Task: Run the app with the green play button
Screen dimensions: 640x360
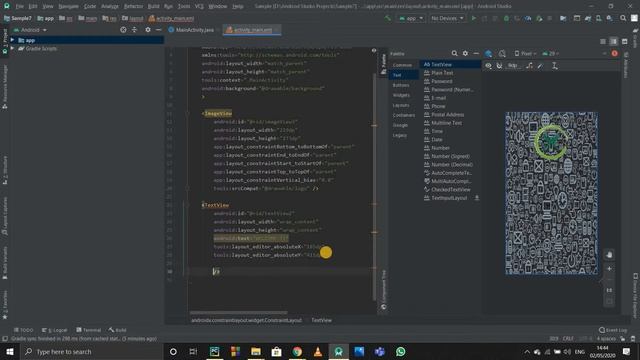Action: [x=473, y=18]
